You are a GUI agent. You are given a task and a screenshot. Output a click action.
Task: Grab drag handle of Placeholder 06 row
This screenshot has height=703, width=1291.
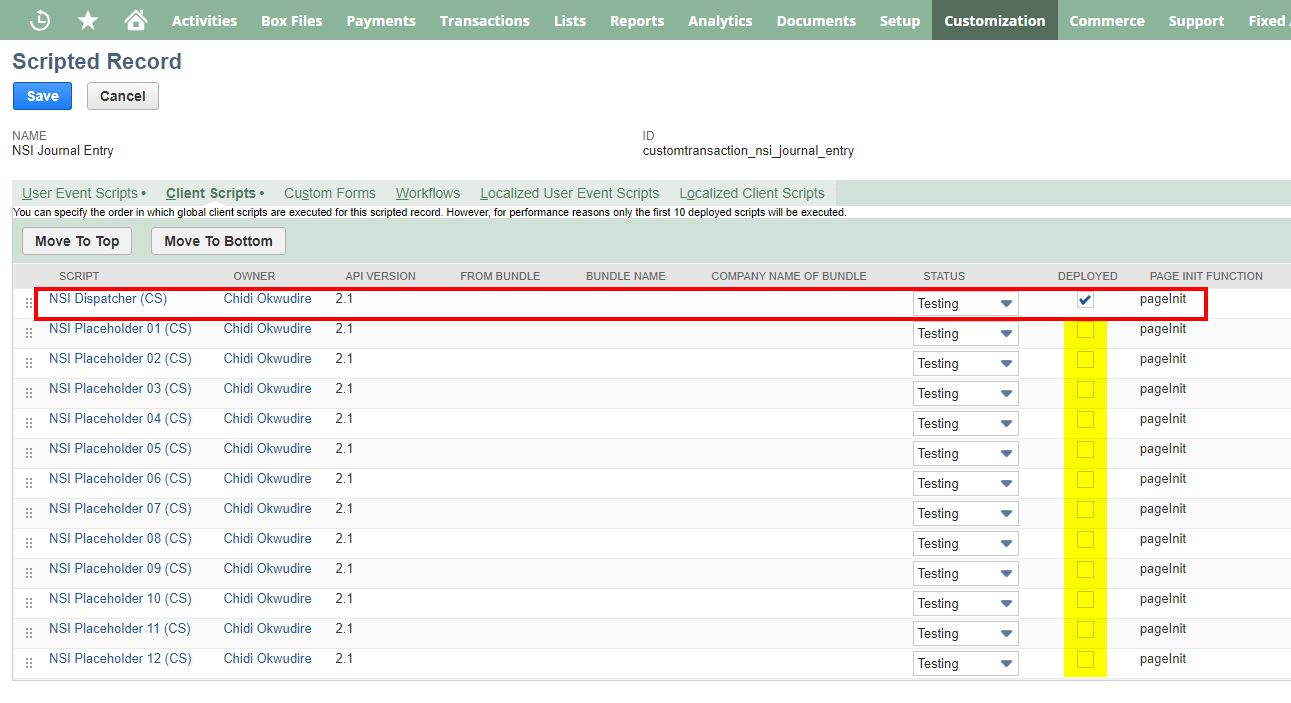pyautogui.click(x=29, y=483)
